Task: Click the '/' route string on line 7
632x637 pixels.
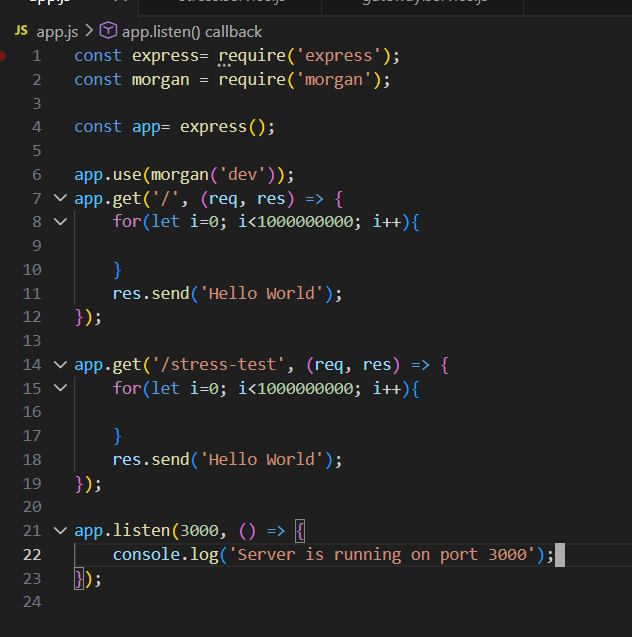Action: click(166, 199)
